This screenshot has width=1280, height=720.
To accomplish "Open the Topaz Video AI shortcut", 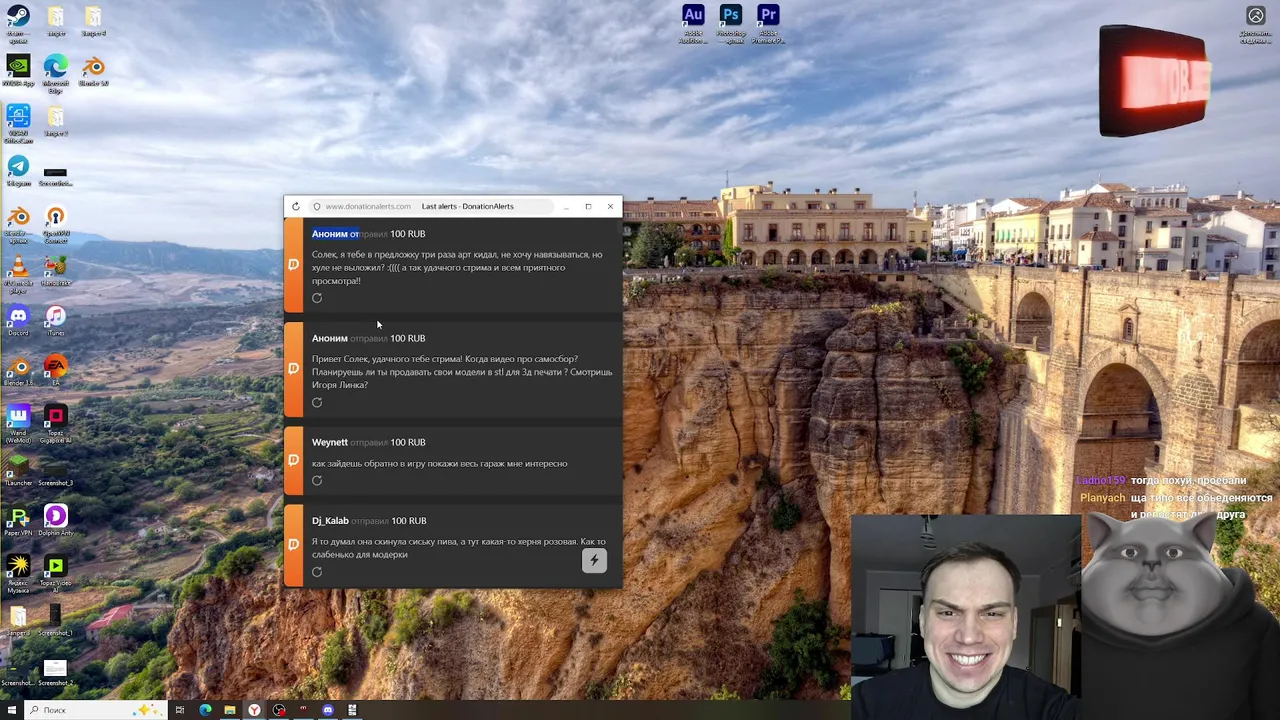I will 56,574.
